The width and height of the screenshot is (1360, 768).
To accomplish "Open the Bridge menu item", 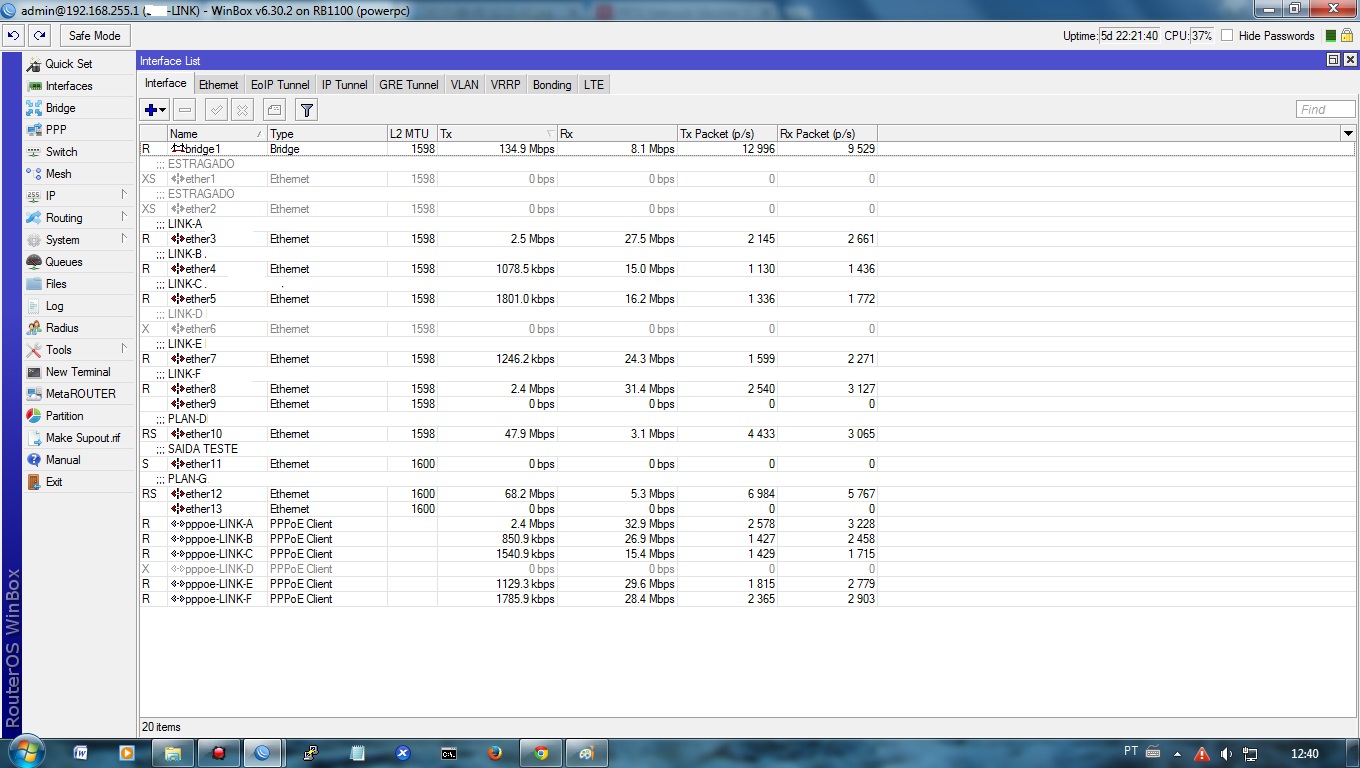I will pos(78,108).
